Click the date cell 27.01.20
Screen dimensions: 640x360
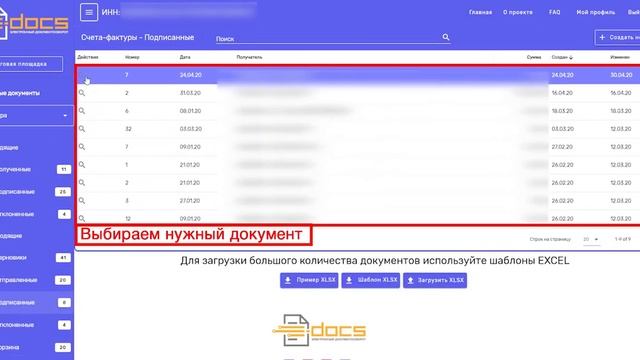(190, 201)
